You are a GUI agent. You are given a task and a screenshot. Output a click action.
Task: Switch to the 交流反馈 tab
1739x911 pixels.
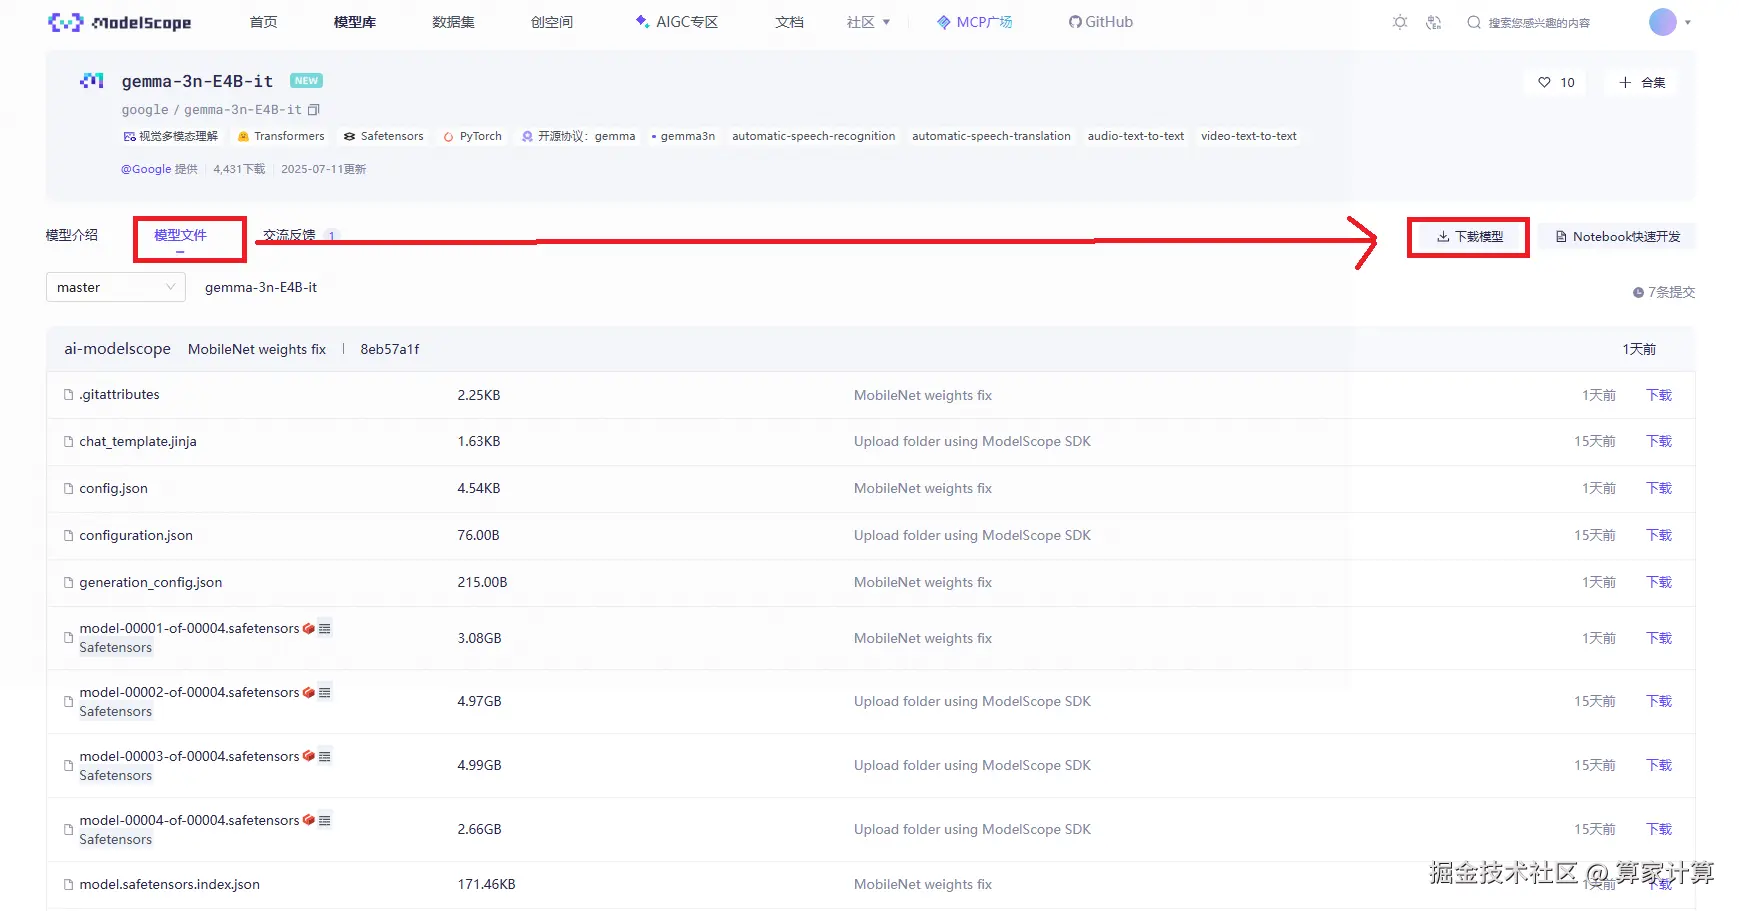(289, 235)
